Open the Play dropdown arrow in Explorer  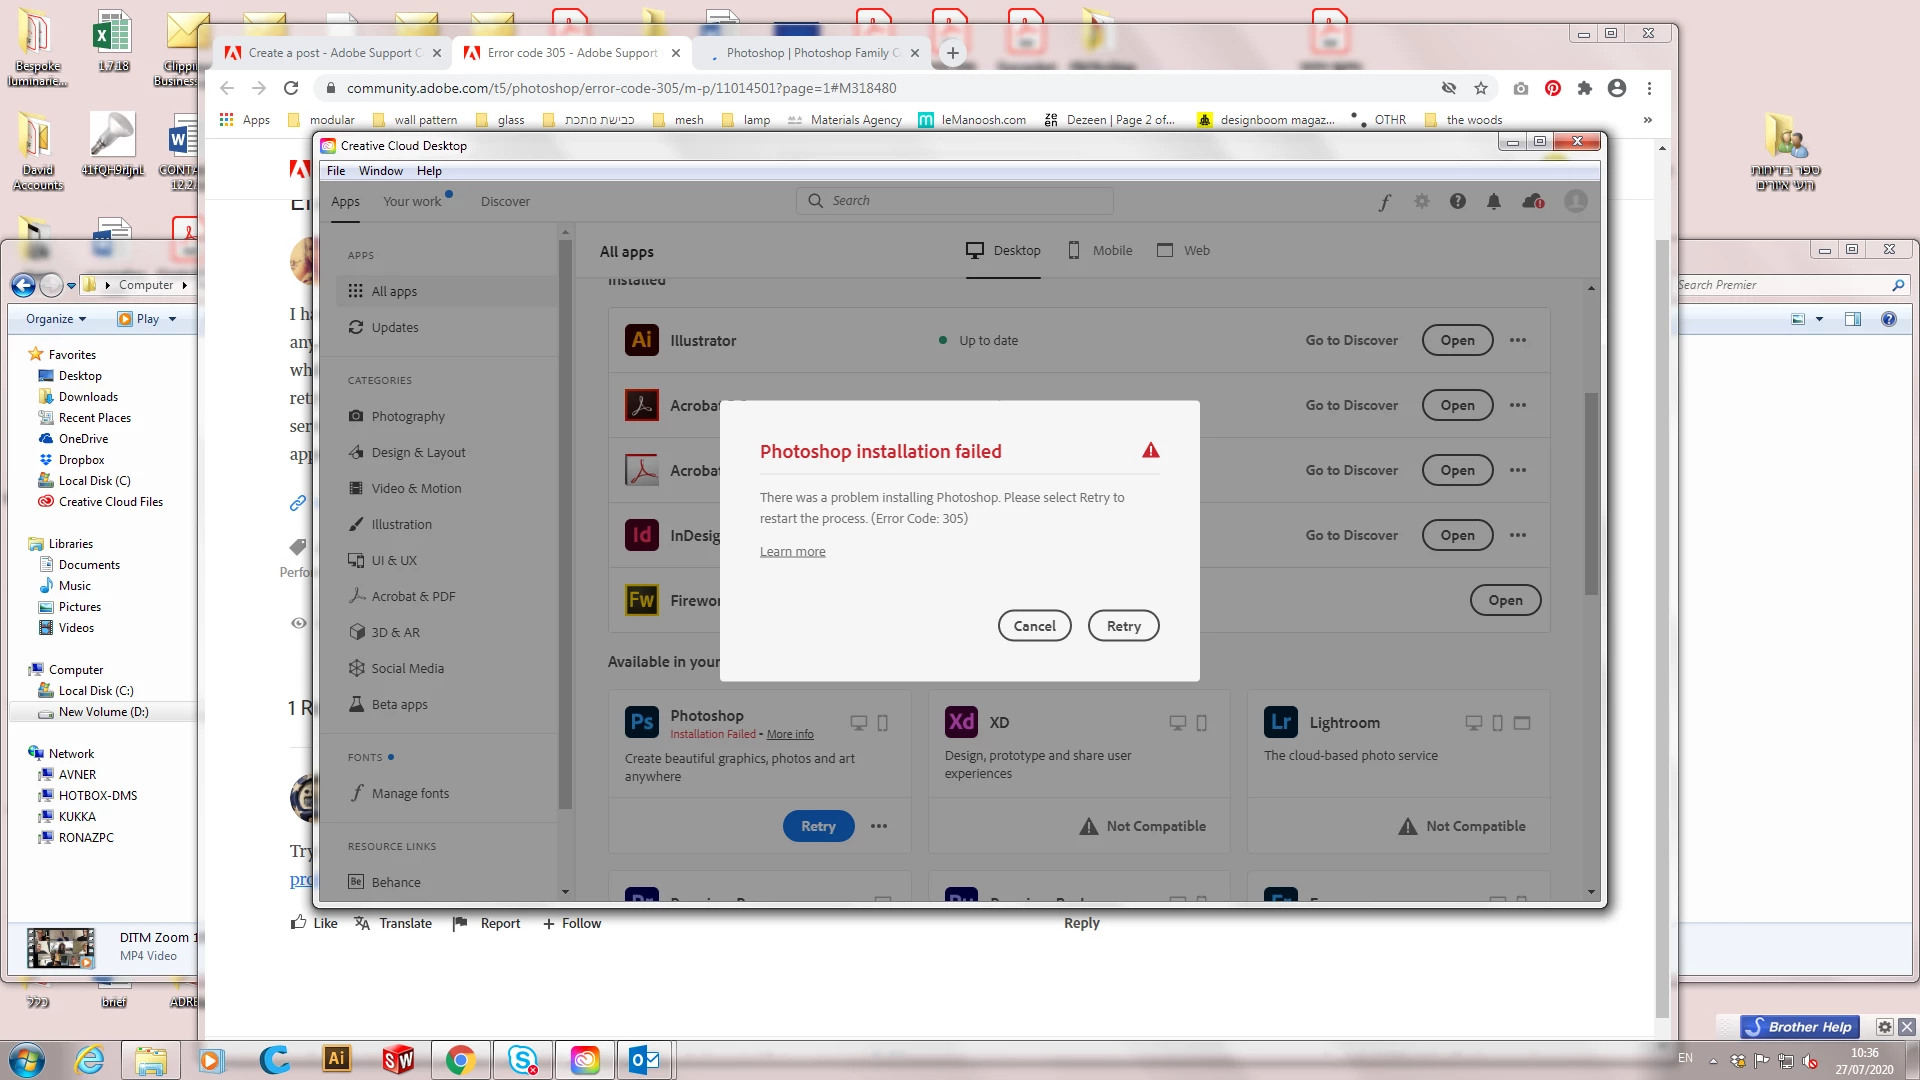pyautogui.click(x=172, y=319)
